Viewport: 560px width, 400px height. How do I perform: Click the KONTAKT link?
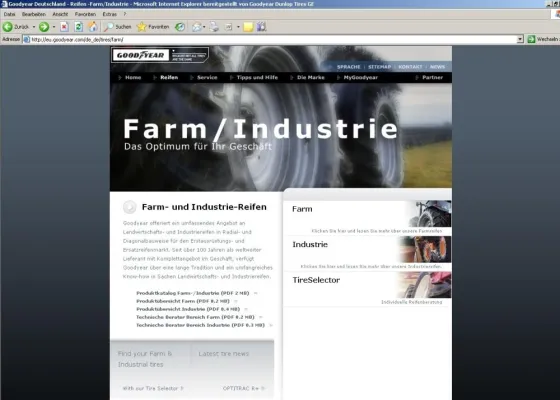tap(410, 67)
